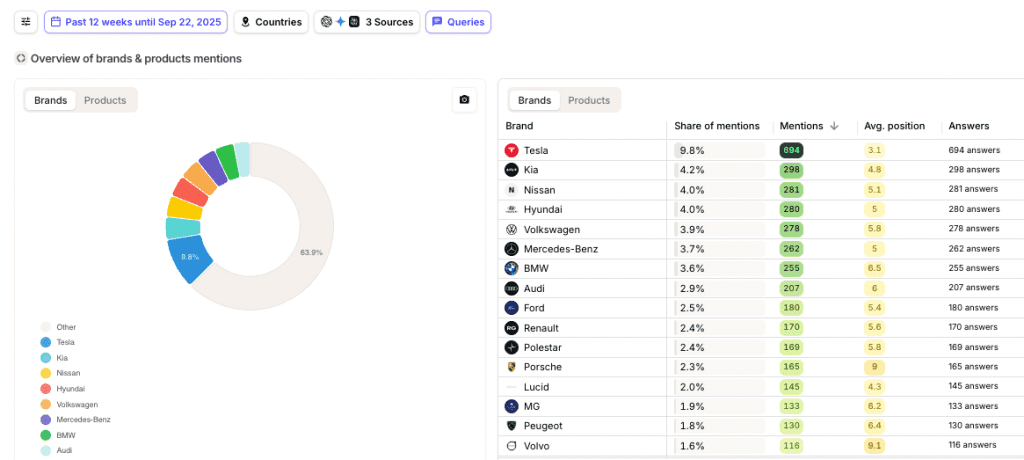Open the date range Past 12 weeks selector
The image size is (1024, 460).
point(136,22)
